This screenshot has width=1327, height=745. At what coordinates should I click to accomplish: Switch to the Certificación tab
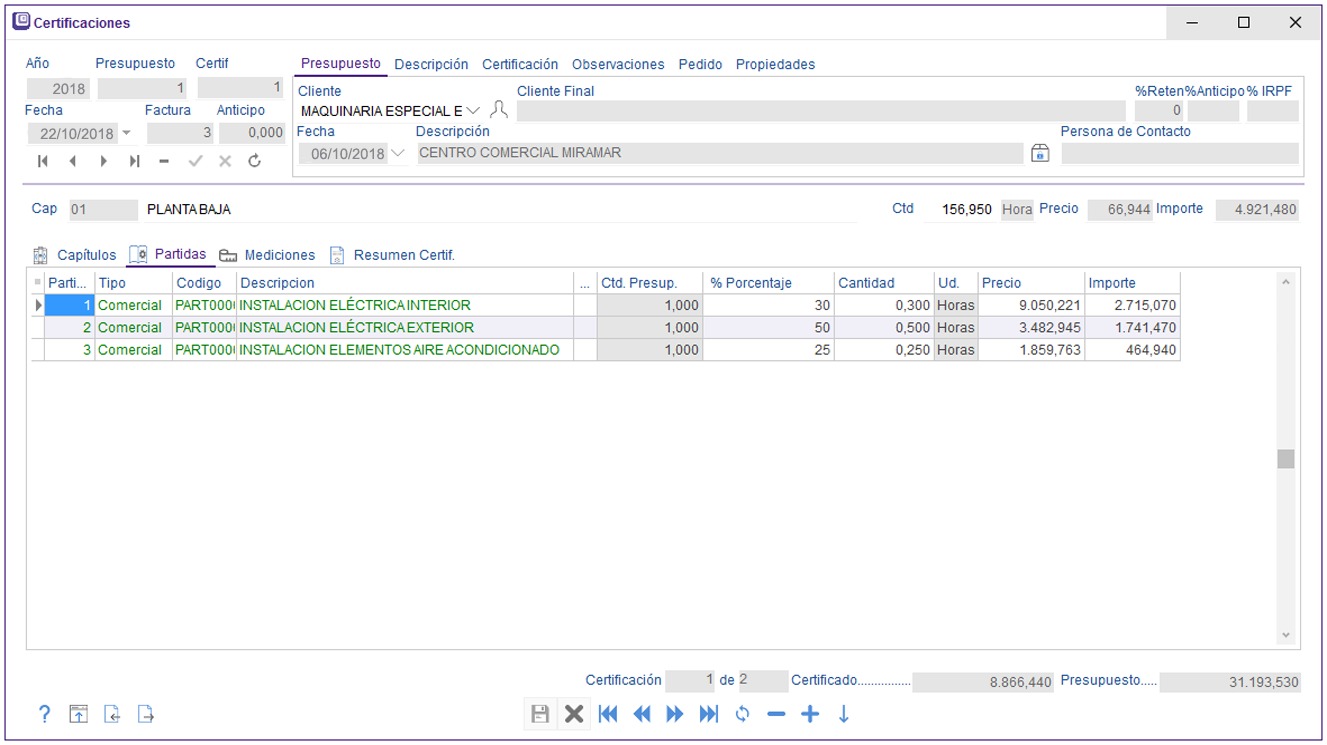coord(520,64)
